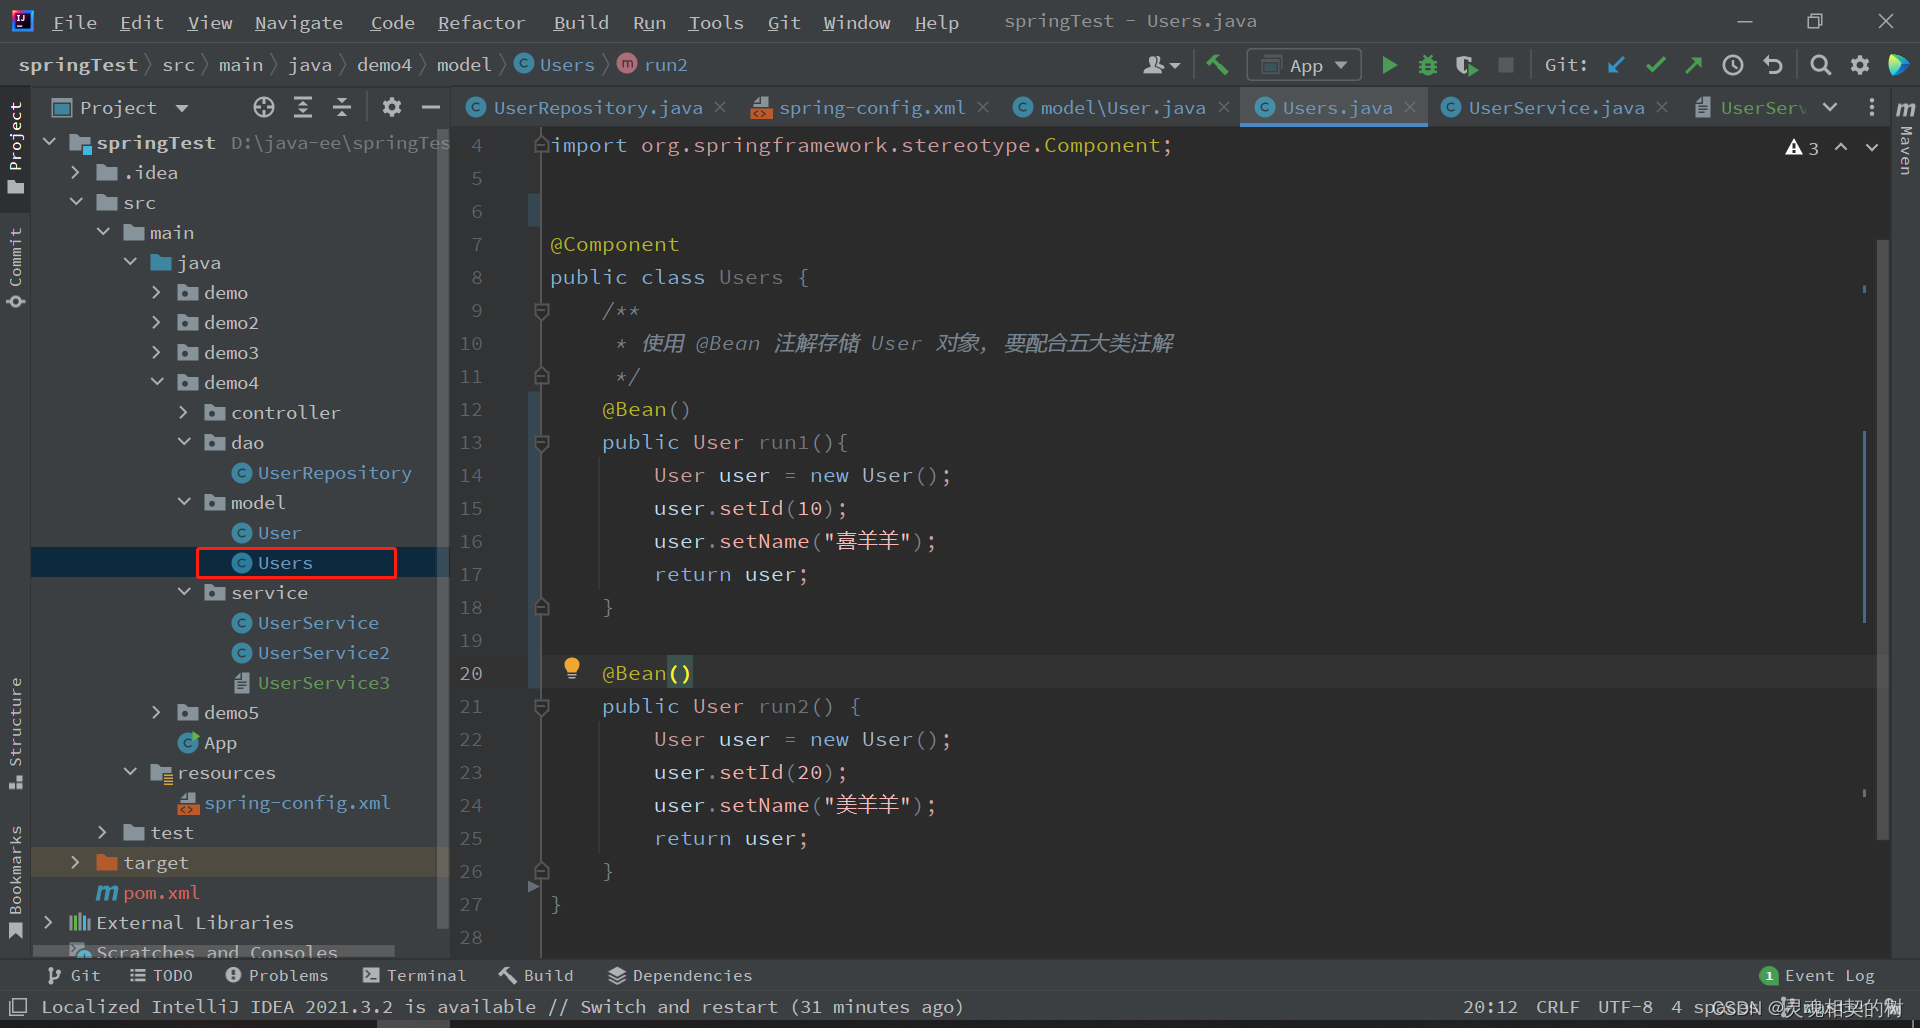1920x1028 pixels.
Task: Expand the demo5 package
Action: pos(157,712)
